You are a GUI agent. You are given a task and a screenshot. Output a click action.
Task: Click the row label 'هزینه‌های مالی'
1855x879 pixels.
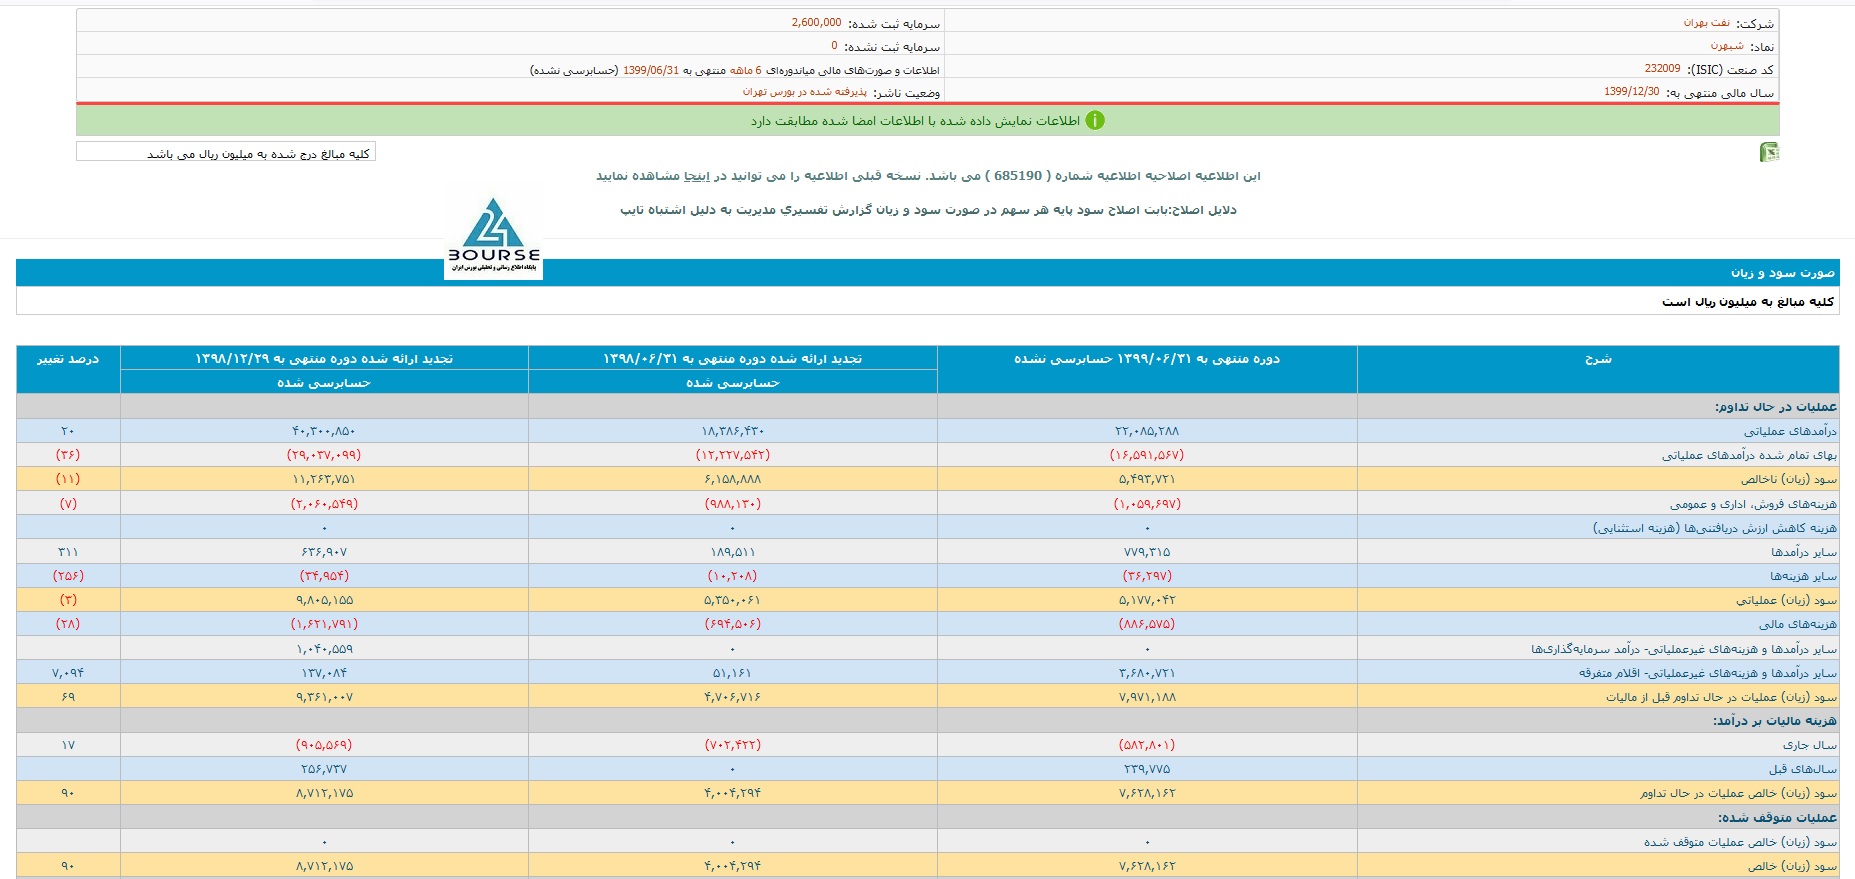click(x=1798, y=624)
